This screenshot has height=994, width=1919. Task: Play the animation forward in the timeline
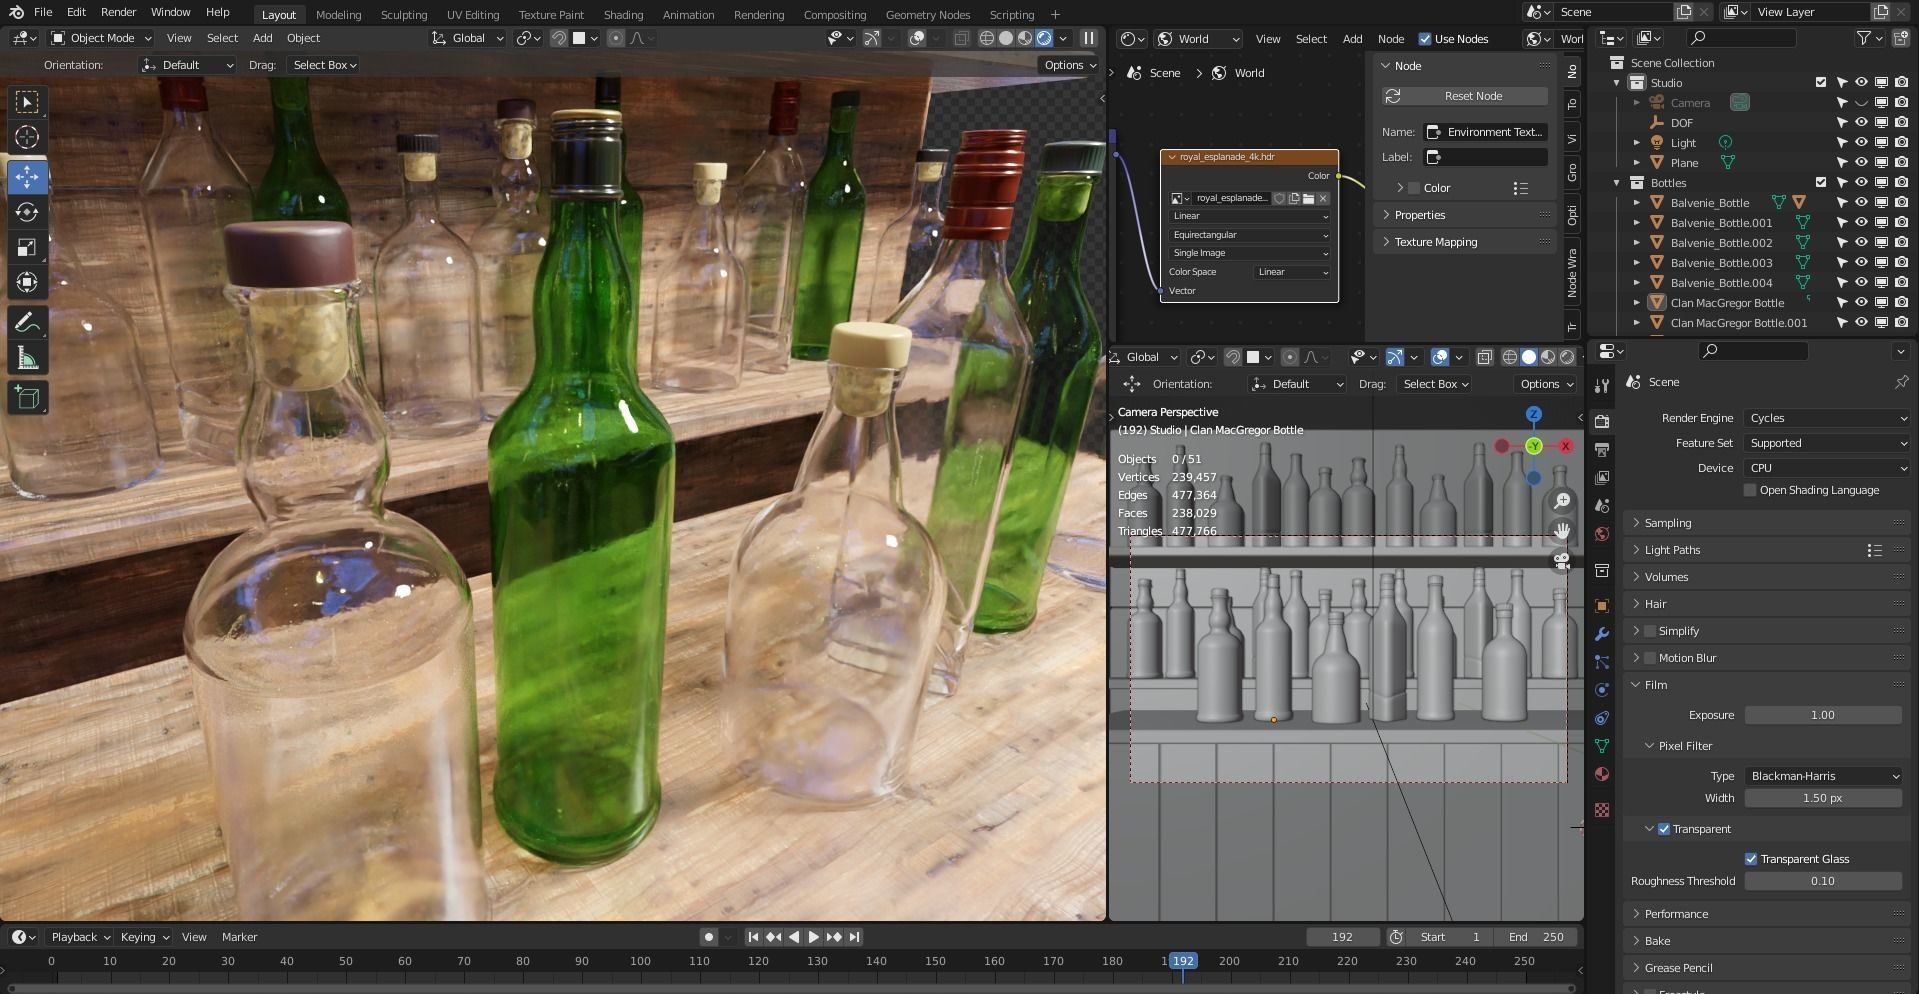click(x=813, y=937)
